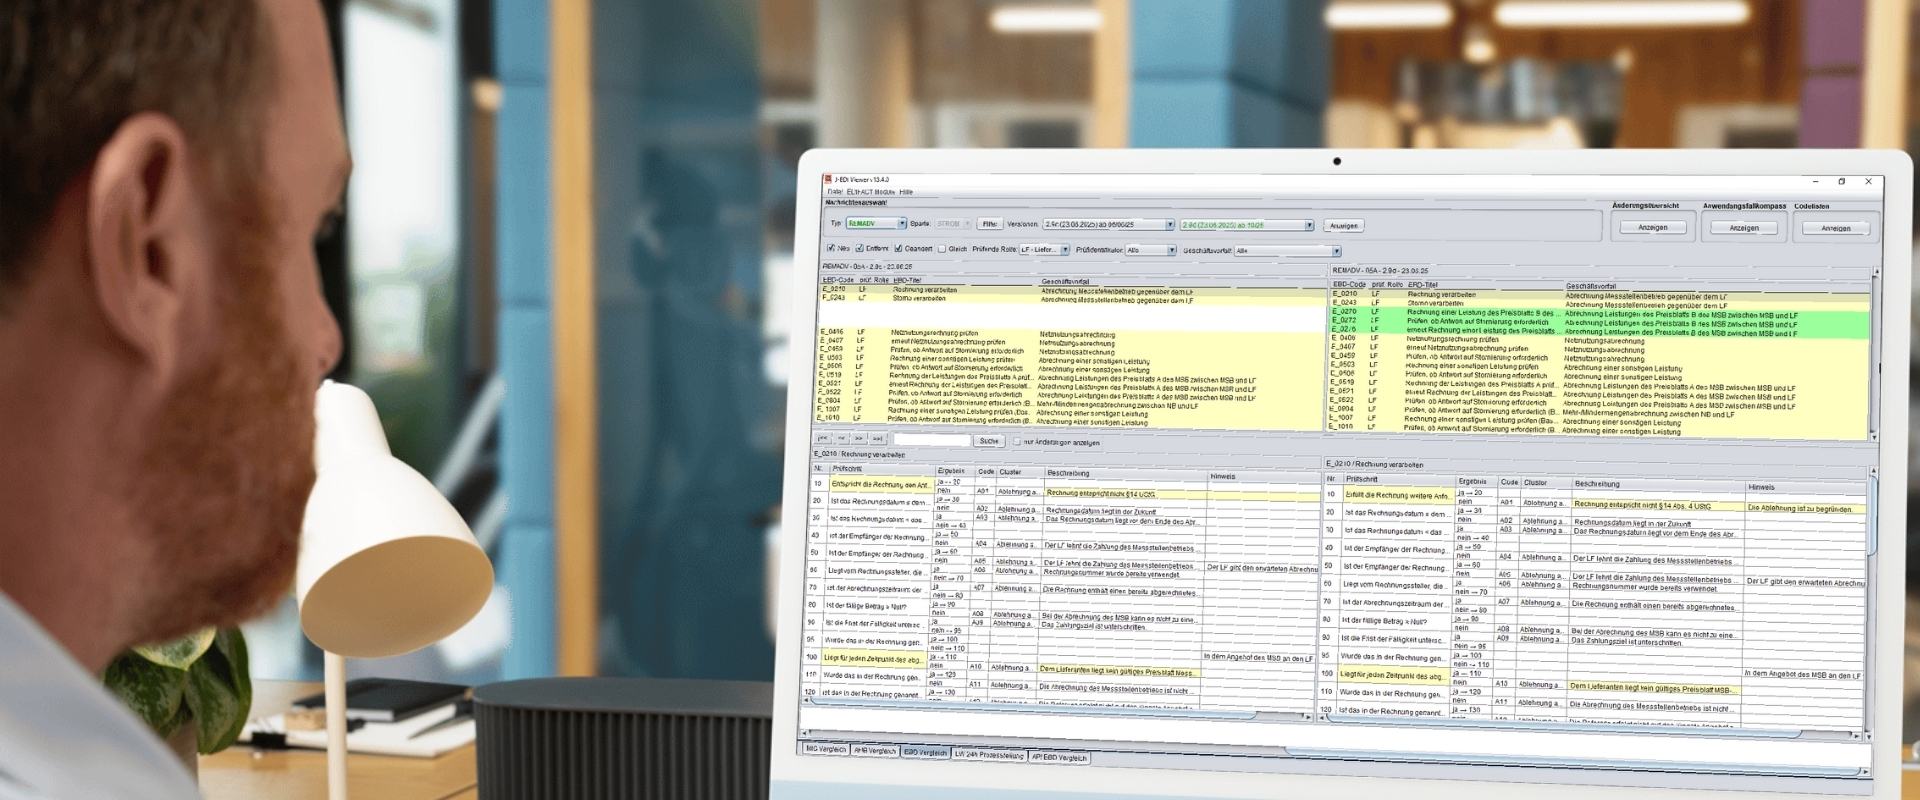Click code cell A10 in left step table
Screen dimensions: 1920x800
[x=977, y=666]
